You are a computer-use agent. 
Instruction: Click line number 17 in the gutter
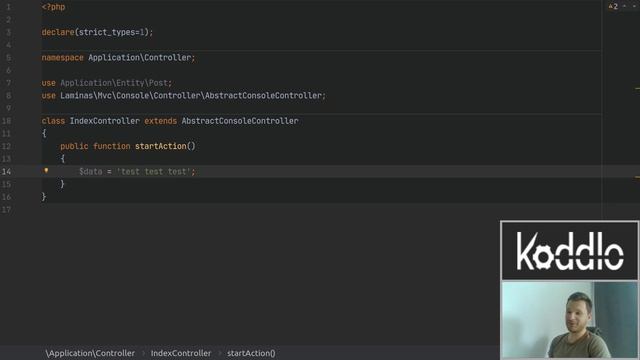click(7, 209)
